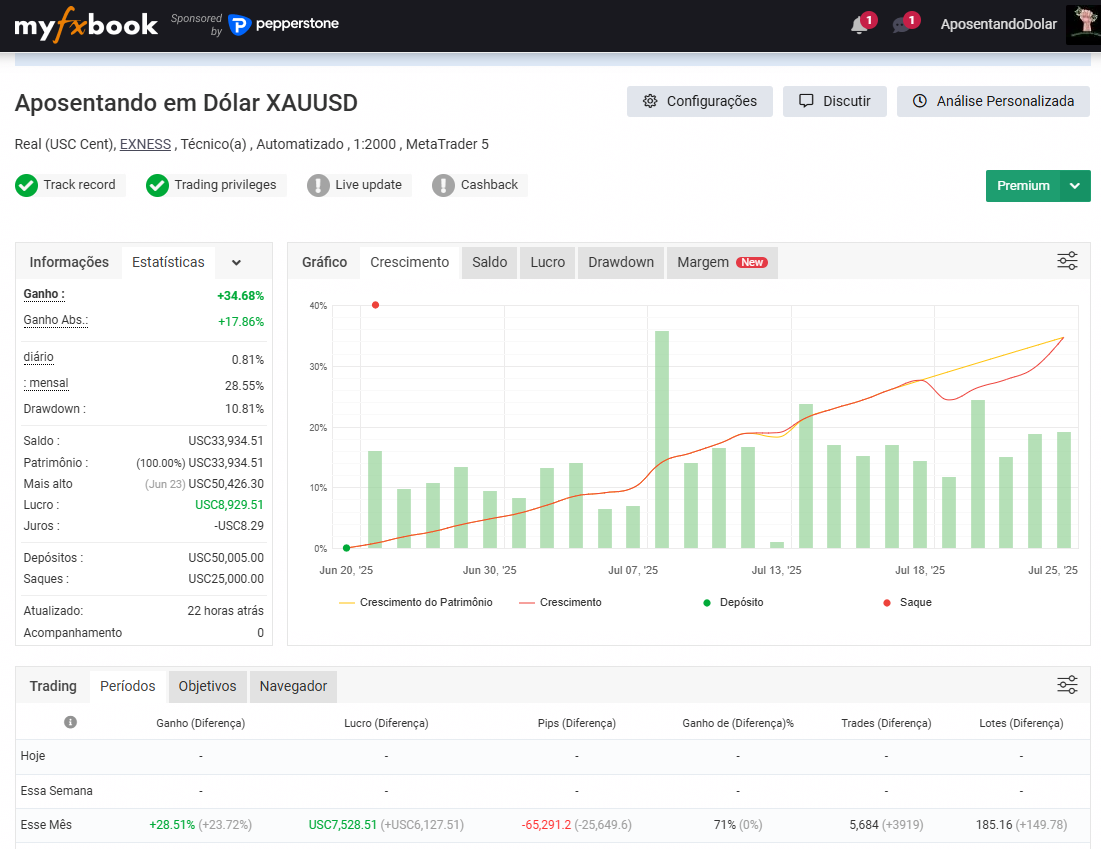Open the EXNESS broker link
This screenshot has width=1101, height=849.
click(145, 145)
